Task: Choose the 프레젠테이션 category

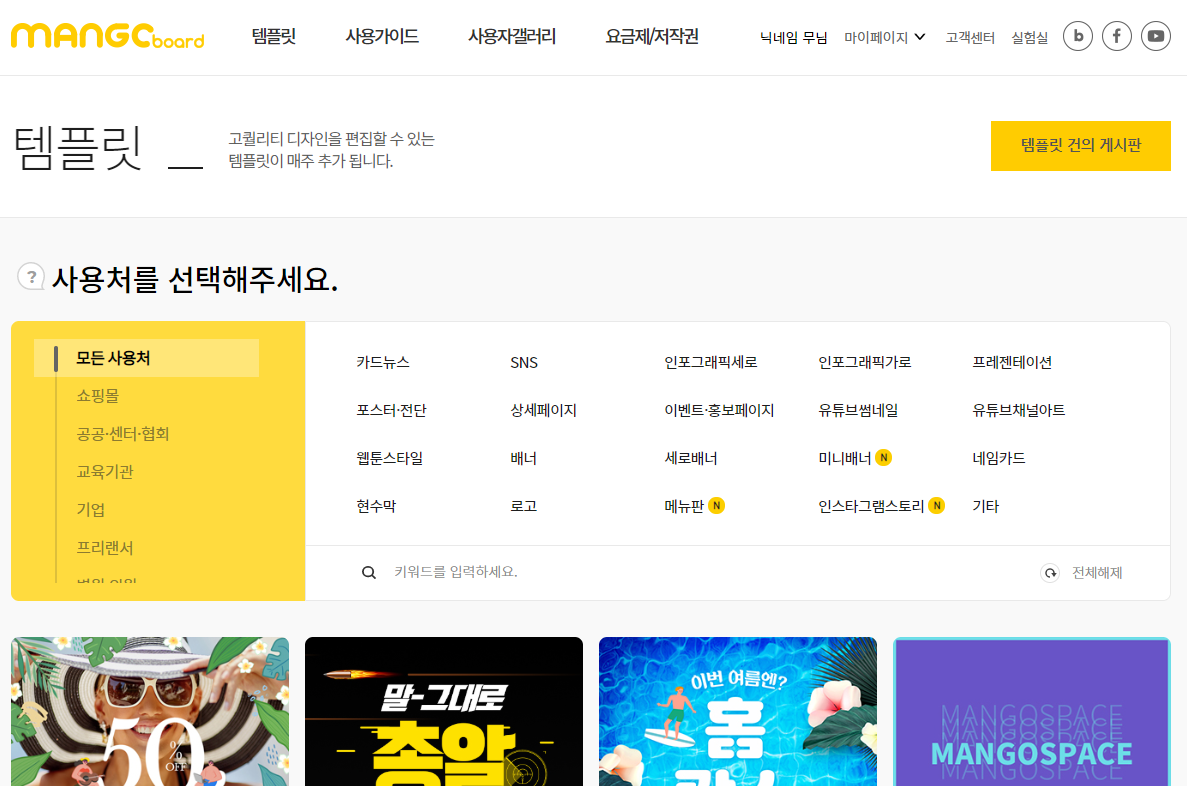Action: point(1012,363)
